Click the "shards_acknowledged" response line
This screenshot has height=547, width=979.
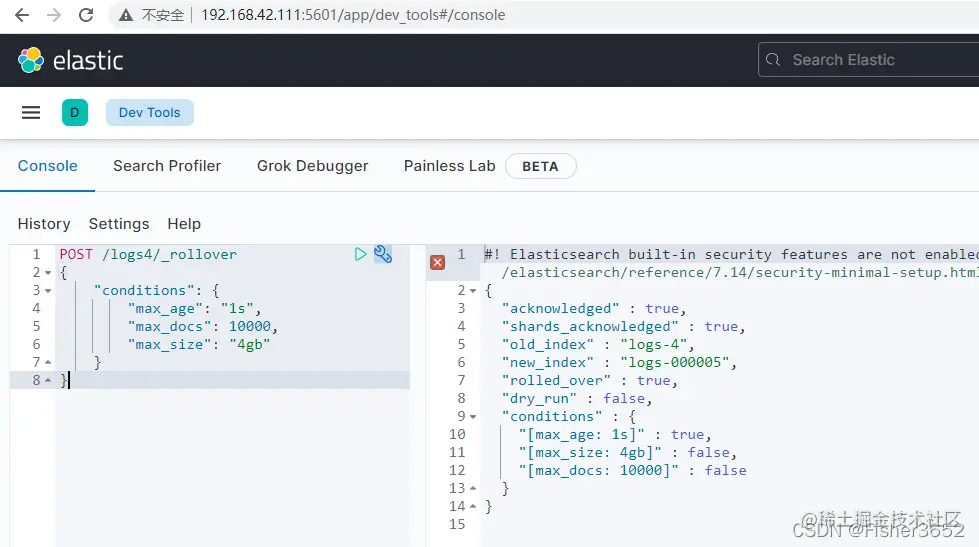[x=624, y=327]
